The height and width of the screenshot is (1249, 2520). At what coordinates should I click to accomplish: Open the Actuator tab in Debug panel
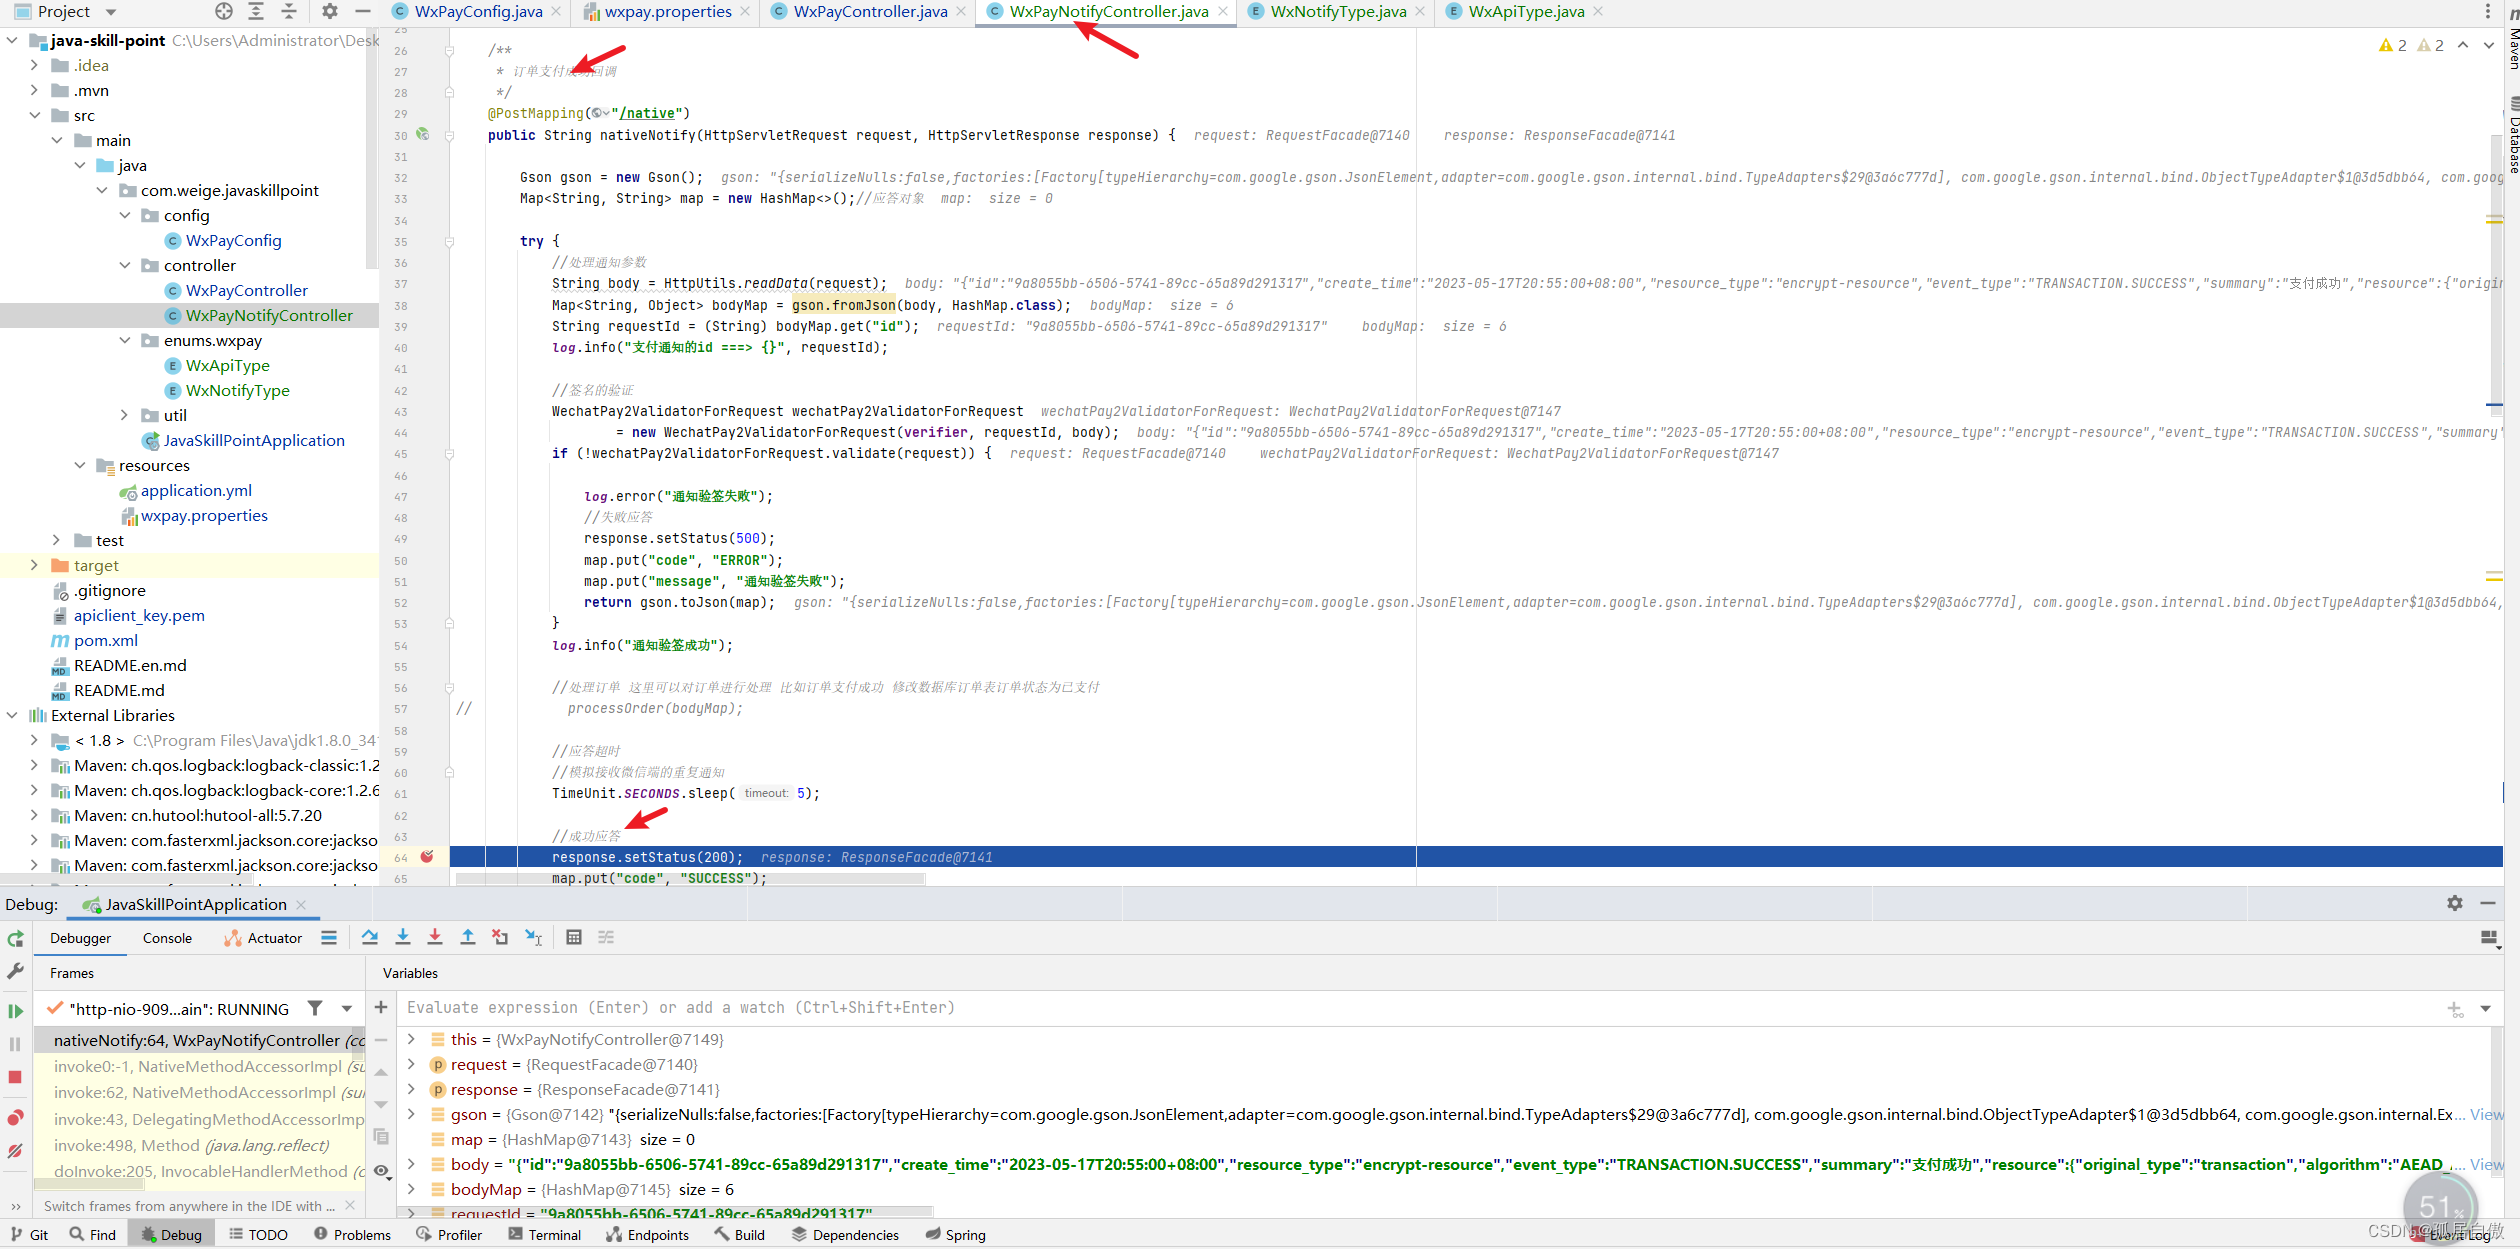coord(264,938)
